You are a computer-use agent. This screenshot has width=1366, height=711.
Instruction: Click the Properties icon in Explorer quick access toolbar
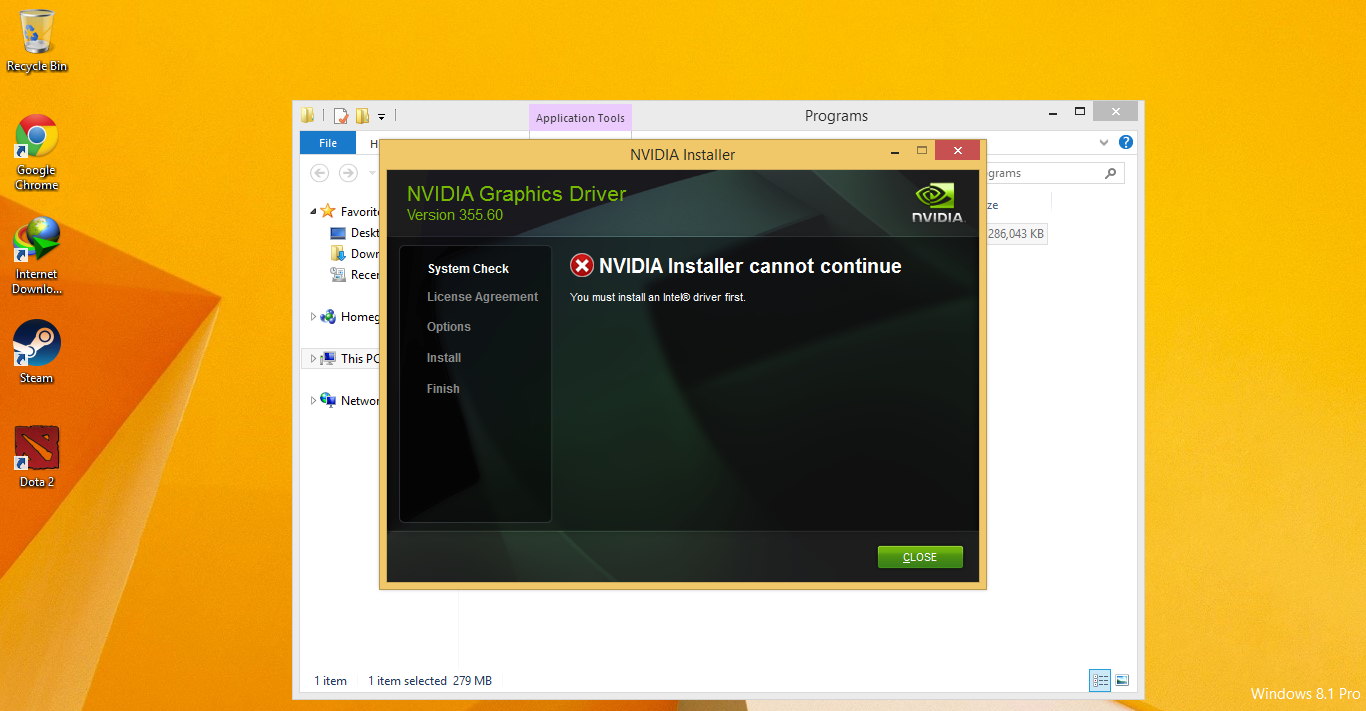[x=341, y=116]
